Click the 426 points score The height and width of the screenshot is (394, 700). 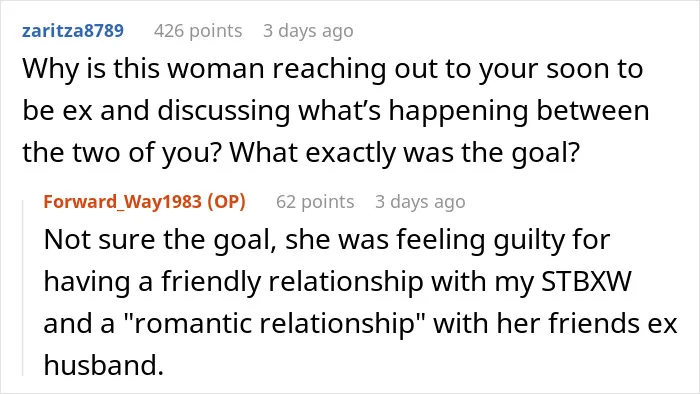tap(198, 31)
